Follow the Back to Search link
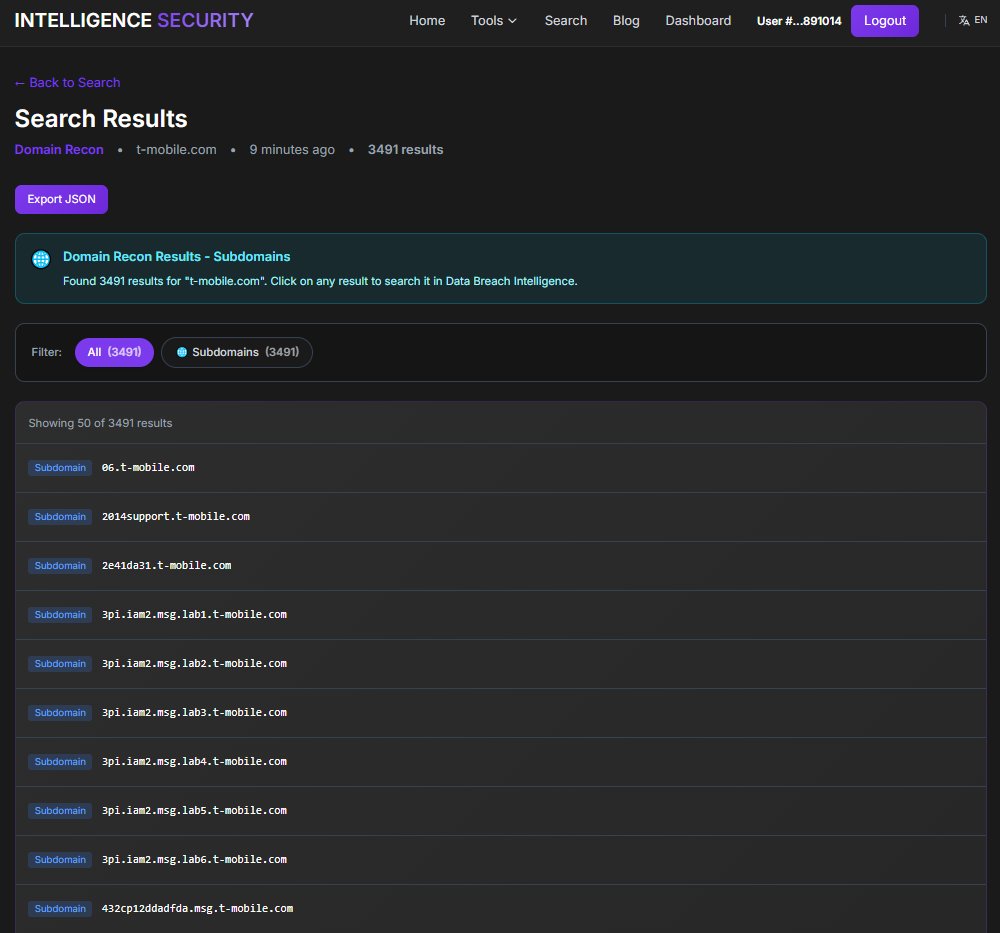Image resolution: width=1000 pixels, height=933 pixels. (68, 82)
